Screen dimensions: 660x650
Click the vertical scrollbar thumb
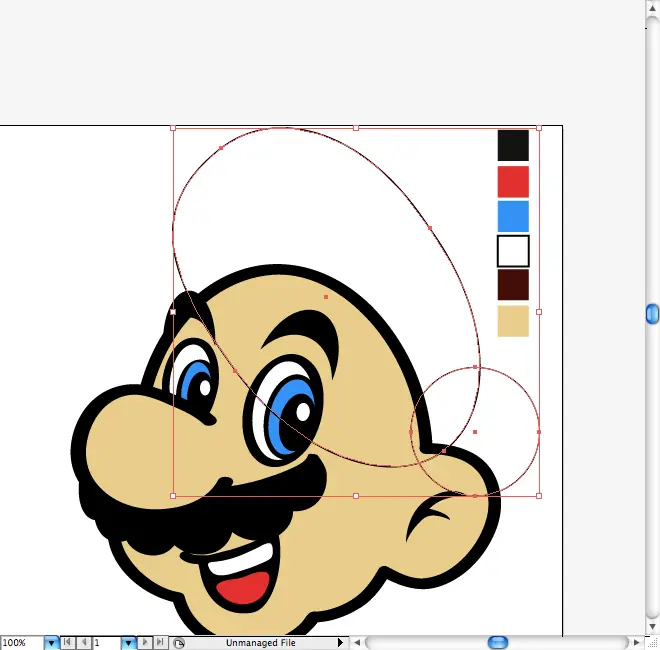[x=652, y=314]
